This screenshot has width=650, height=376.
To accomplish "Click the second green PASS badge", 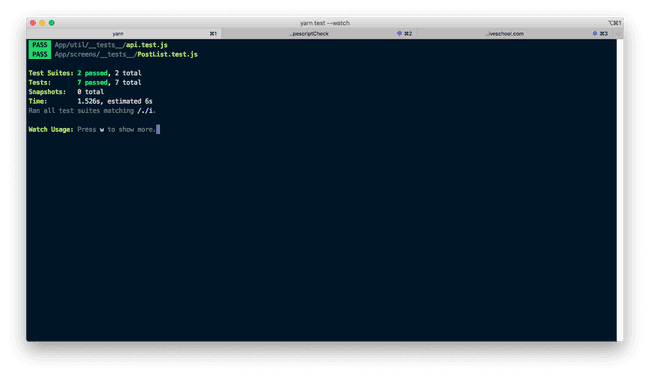I will pos(40,54).
